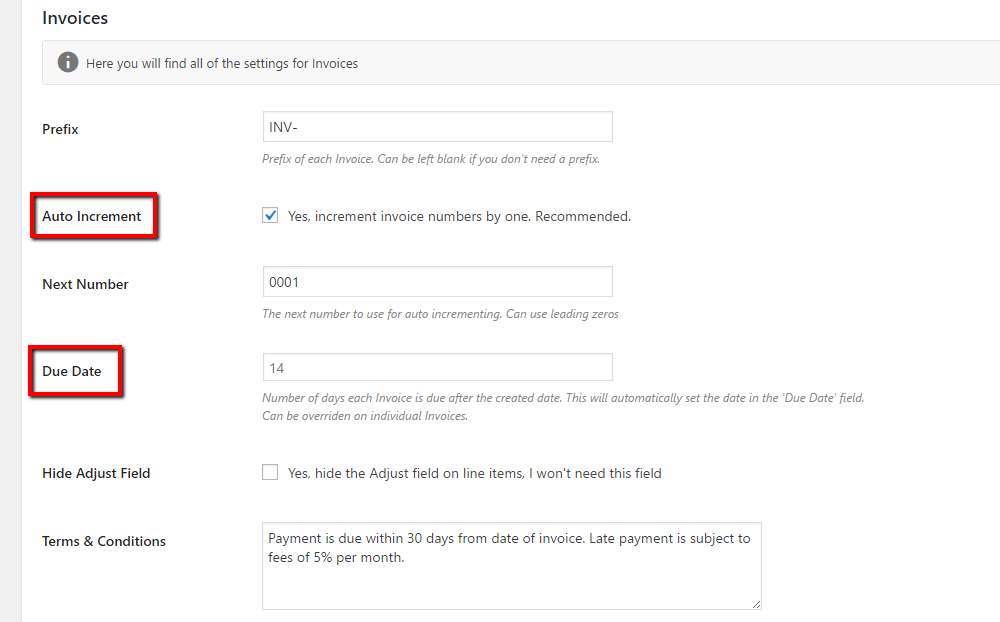
Task: Click the Terms & Conditions label
Action: point(103,540)
